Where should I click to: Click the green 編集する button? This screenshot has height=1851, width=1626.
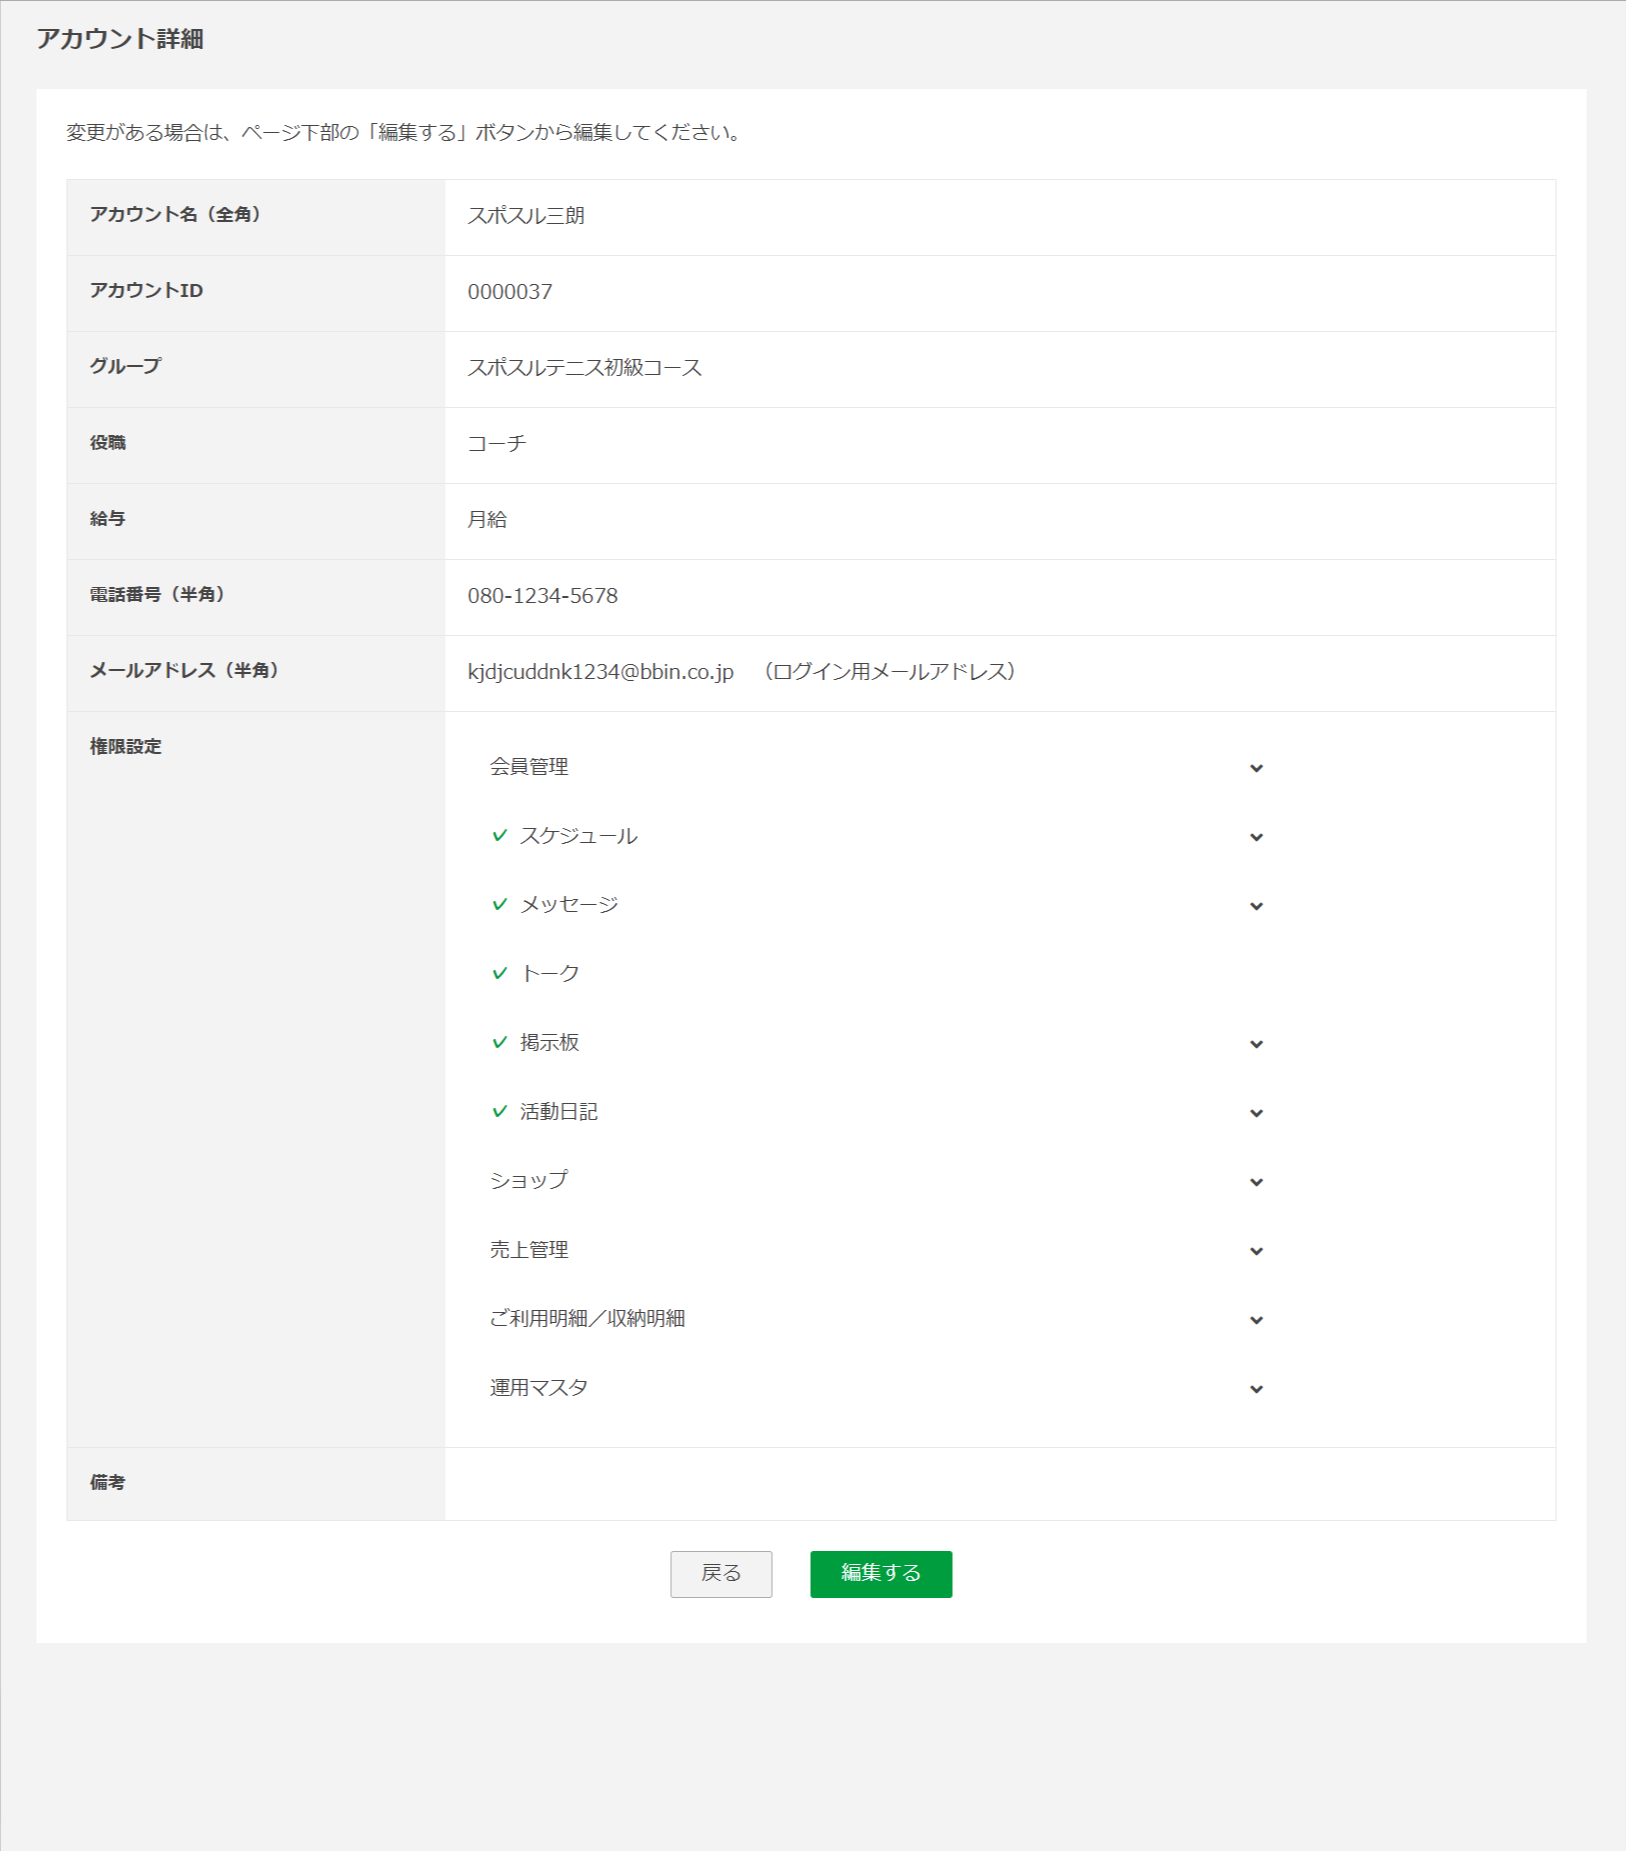[880, 1573]
